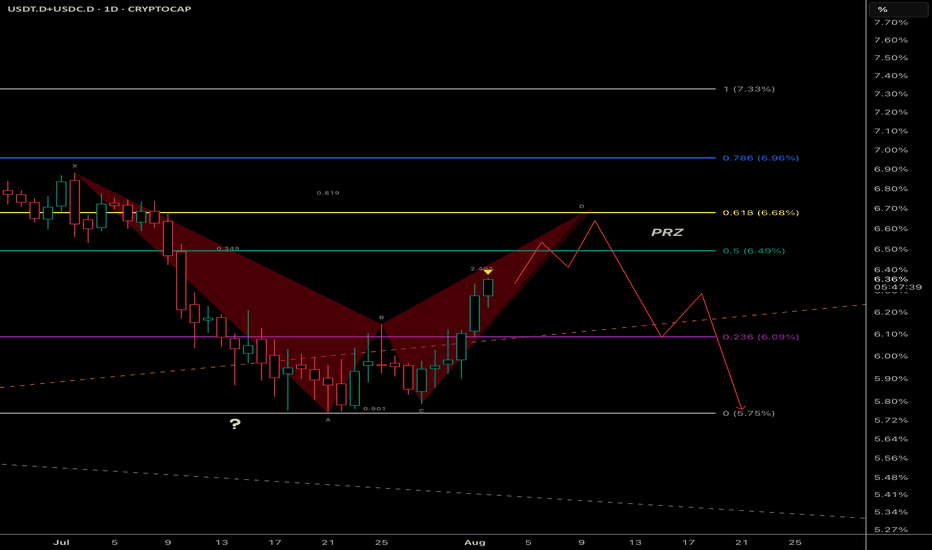Click the 0 (5.75%) Fibonacci level label

tap(749, 413)
